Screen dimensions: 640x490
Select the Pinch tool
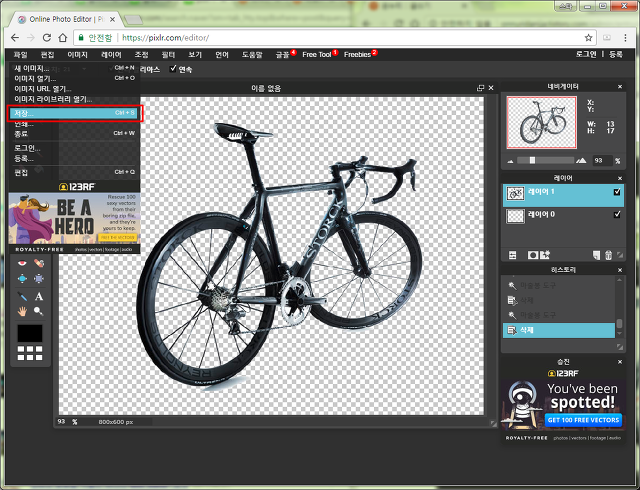point(39,279)
